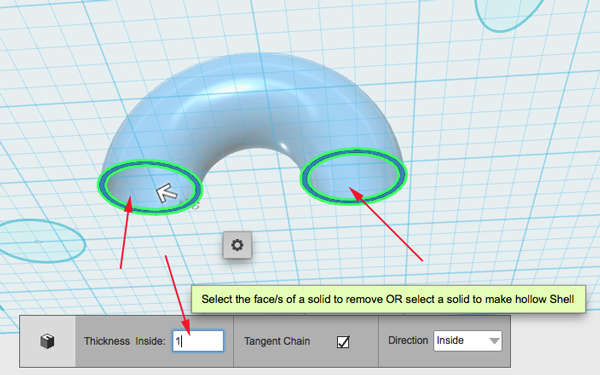Click the Tangent Chain label
Screen dimensions: 600x375
(277, 341)
